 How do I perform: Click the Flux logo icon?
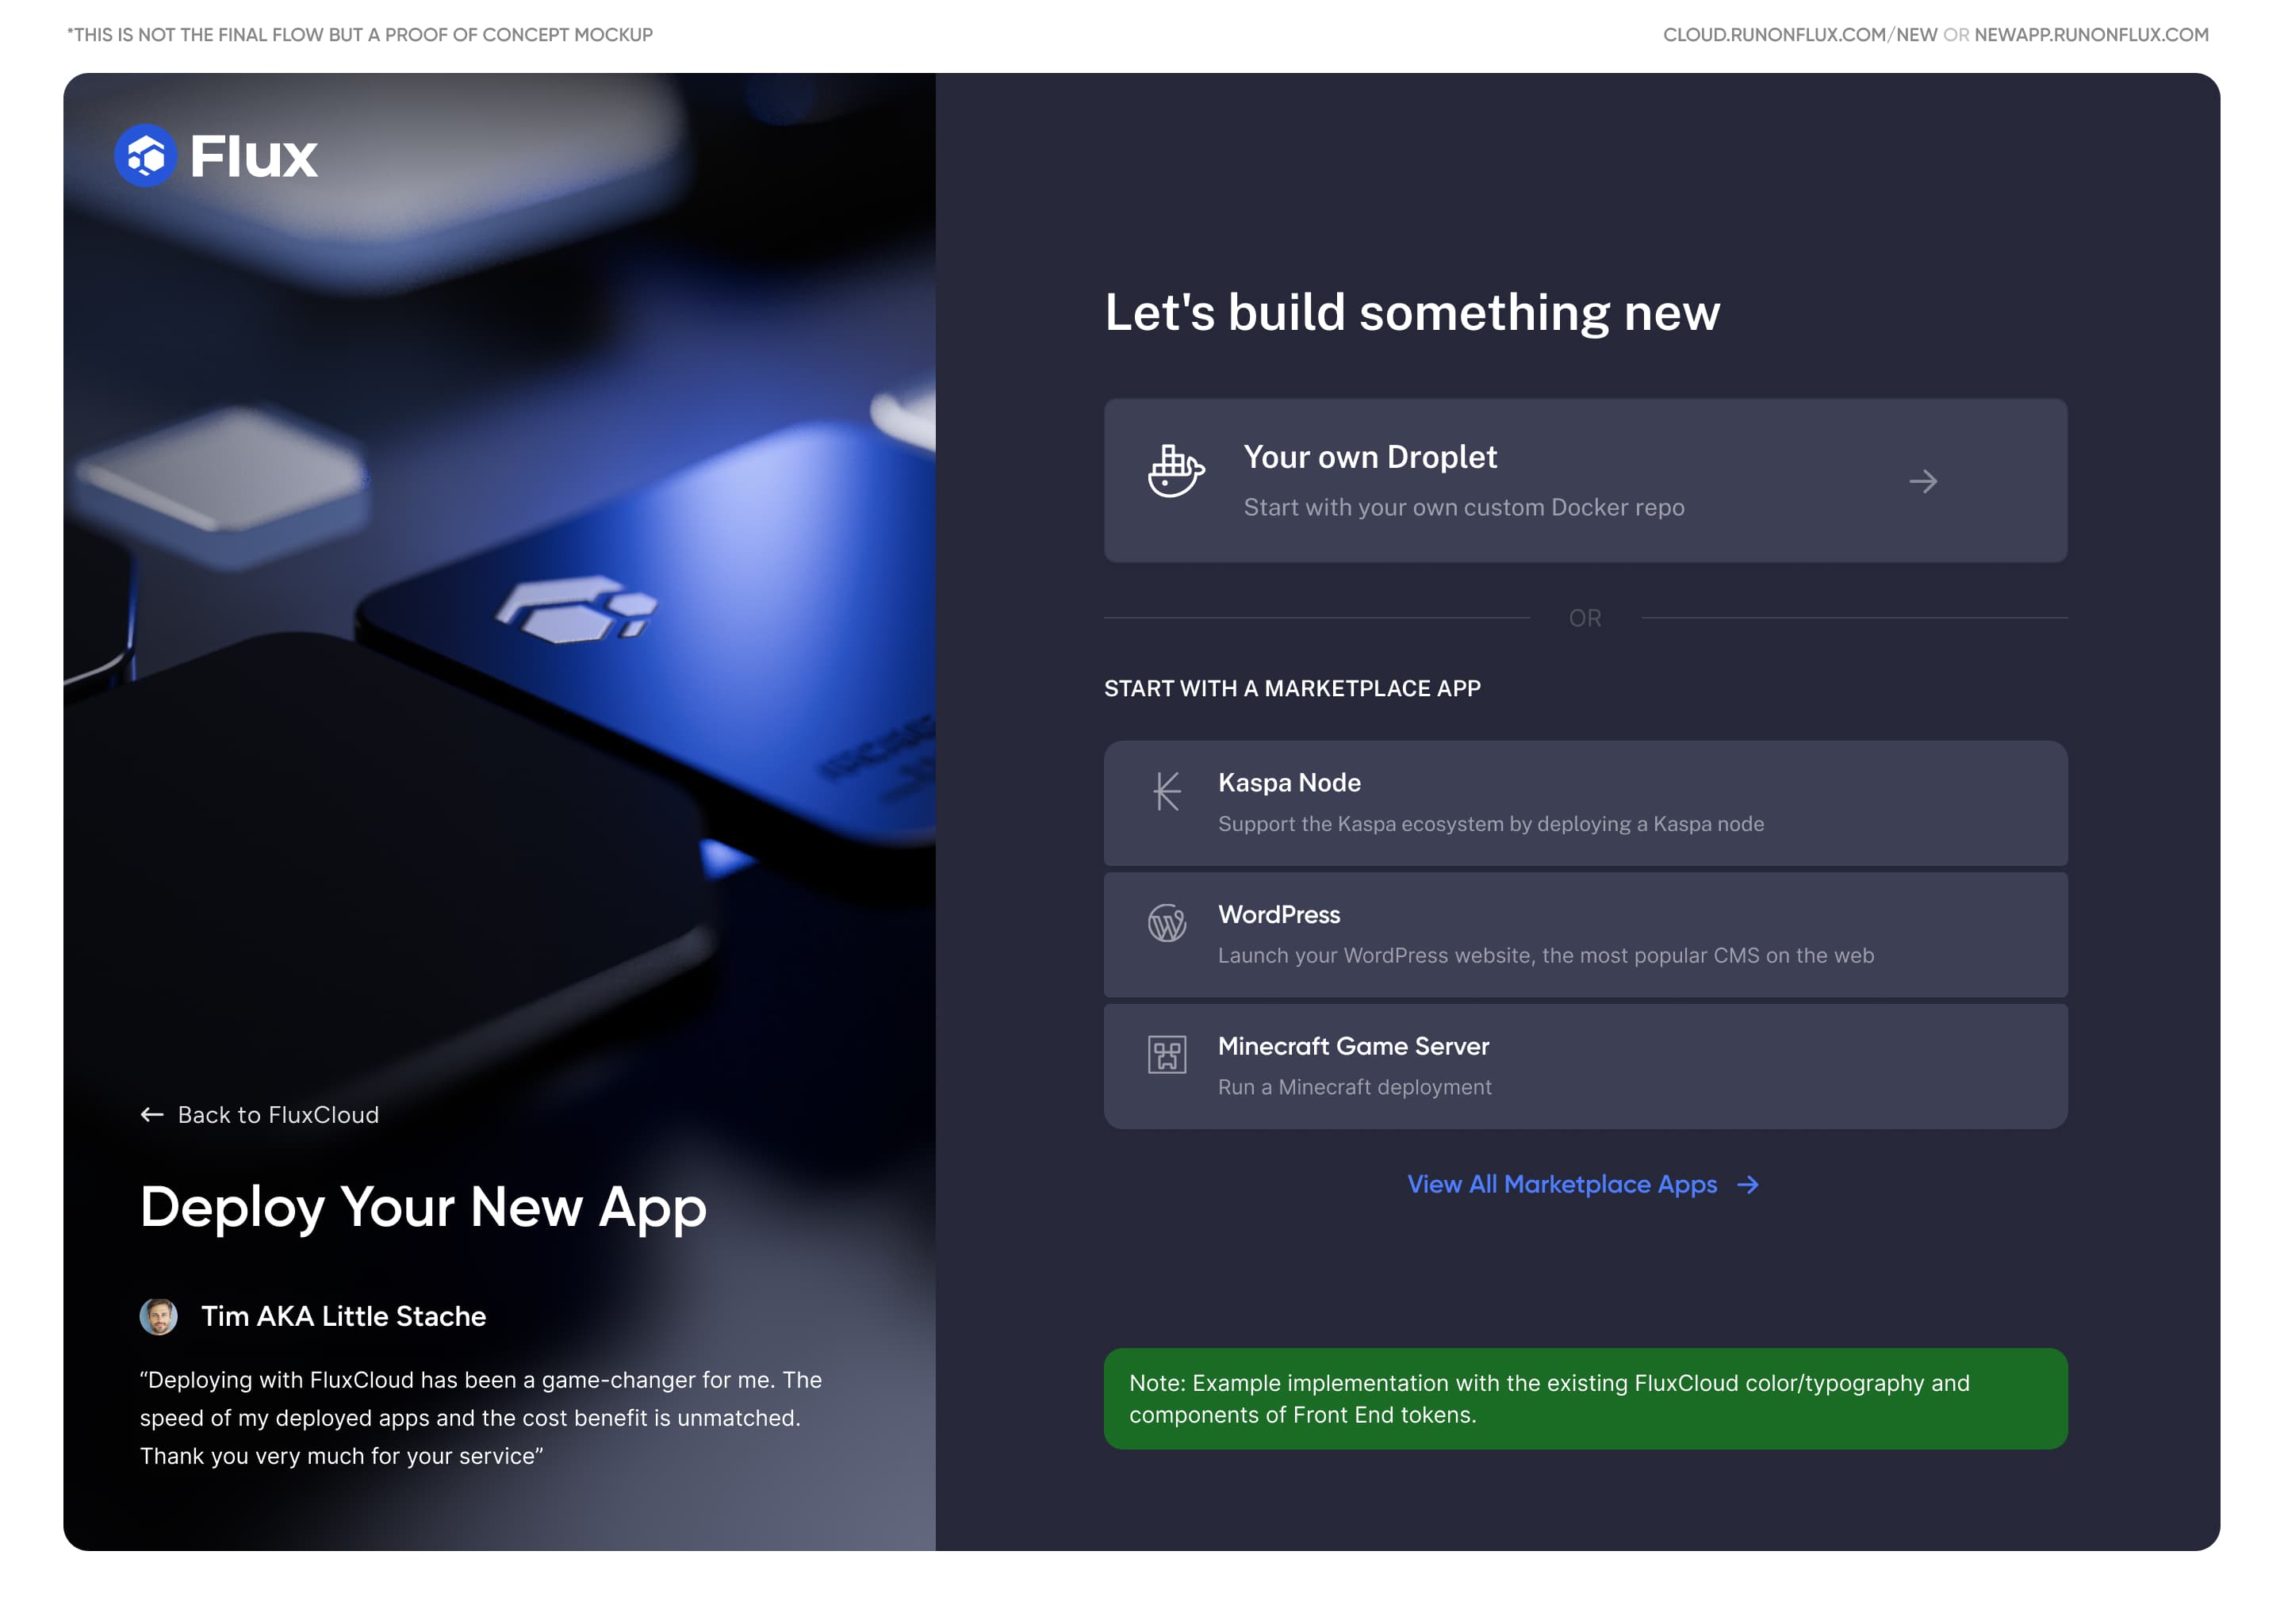[145, 155]
